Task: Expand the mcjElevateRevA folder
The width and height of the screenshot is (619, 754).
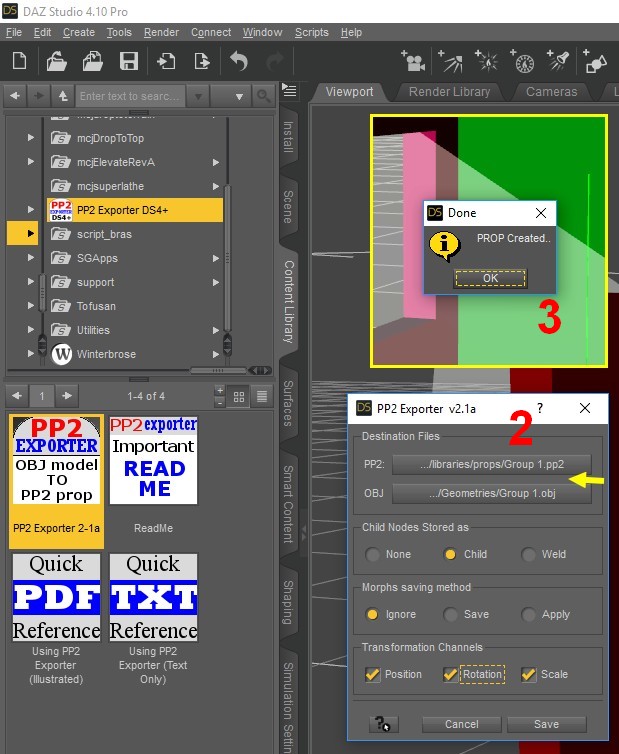Action: (x=31, y=162)
